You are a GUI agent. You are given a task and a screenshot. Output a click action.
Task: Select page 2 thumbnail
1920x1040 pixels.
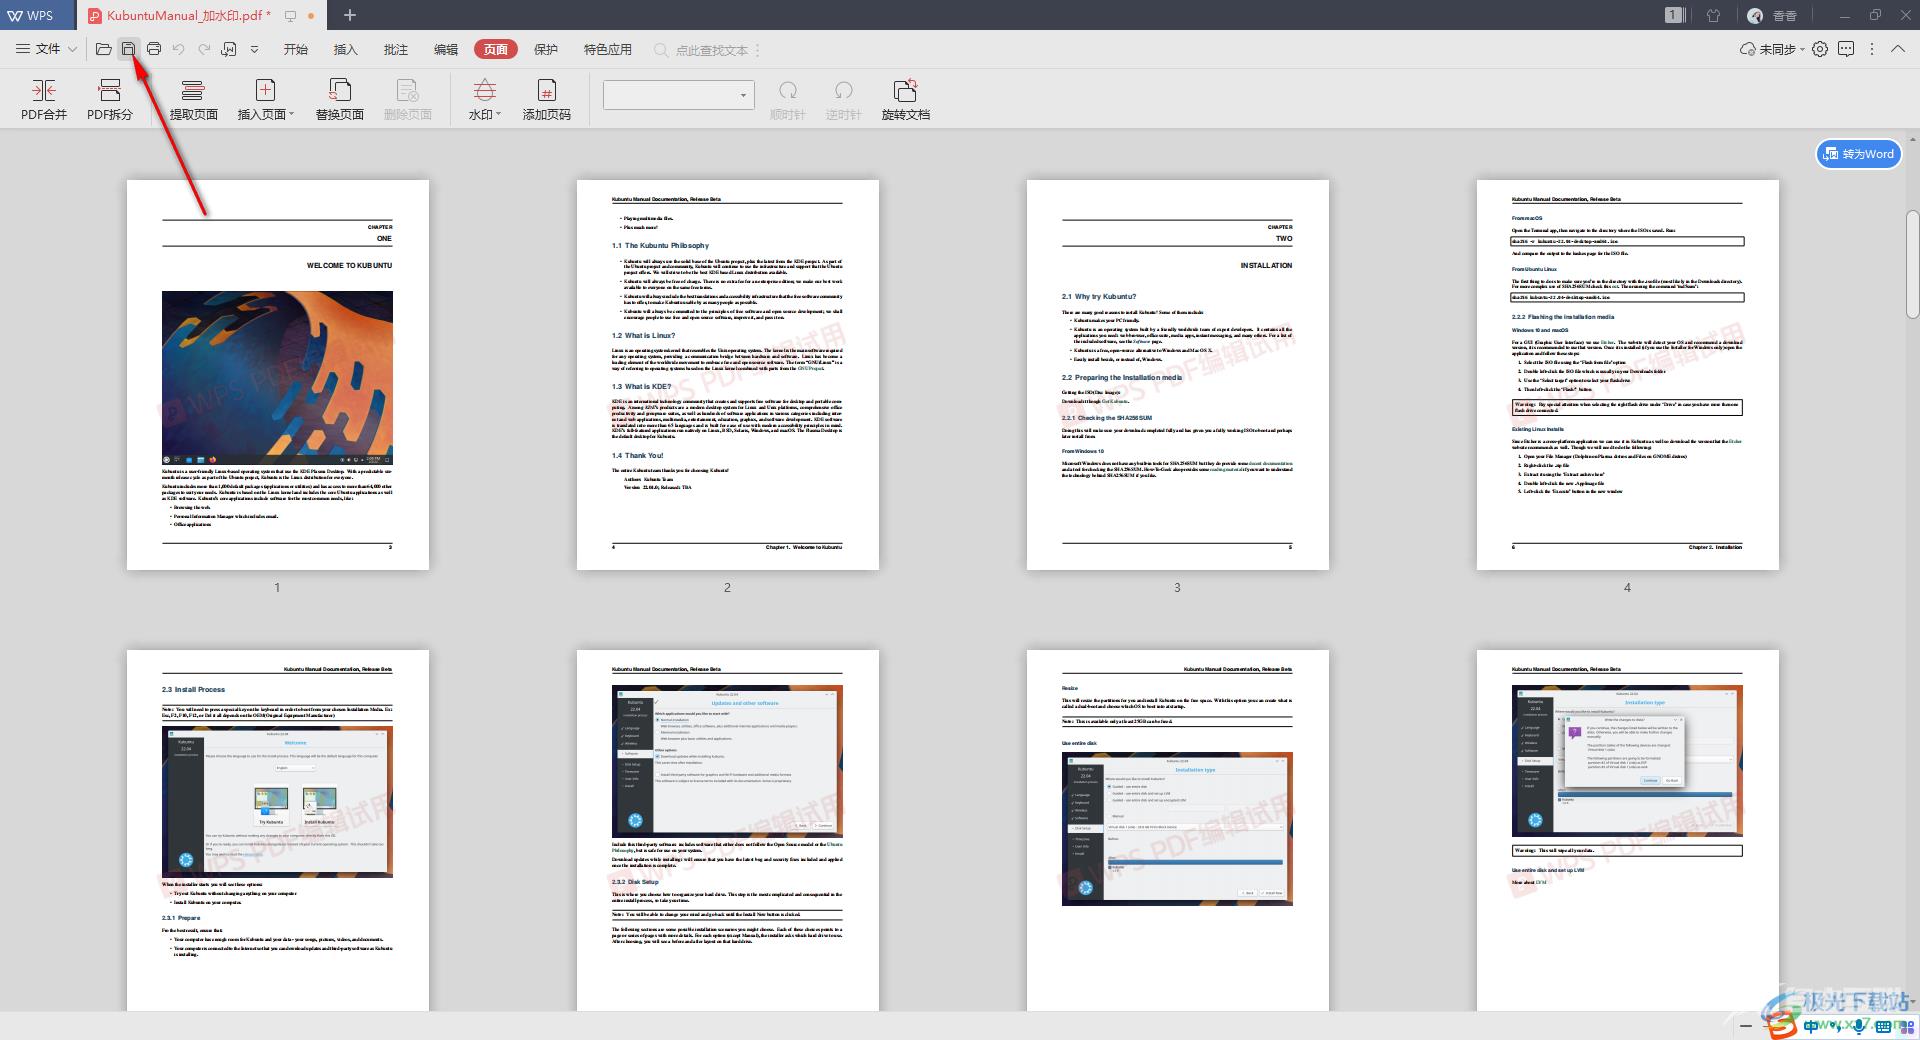[x=728, y=375]
